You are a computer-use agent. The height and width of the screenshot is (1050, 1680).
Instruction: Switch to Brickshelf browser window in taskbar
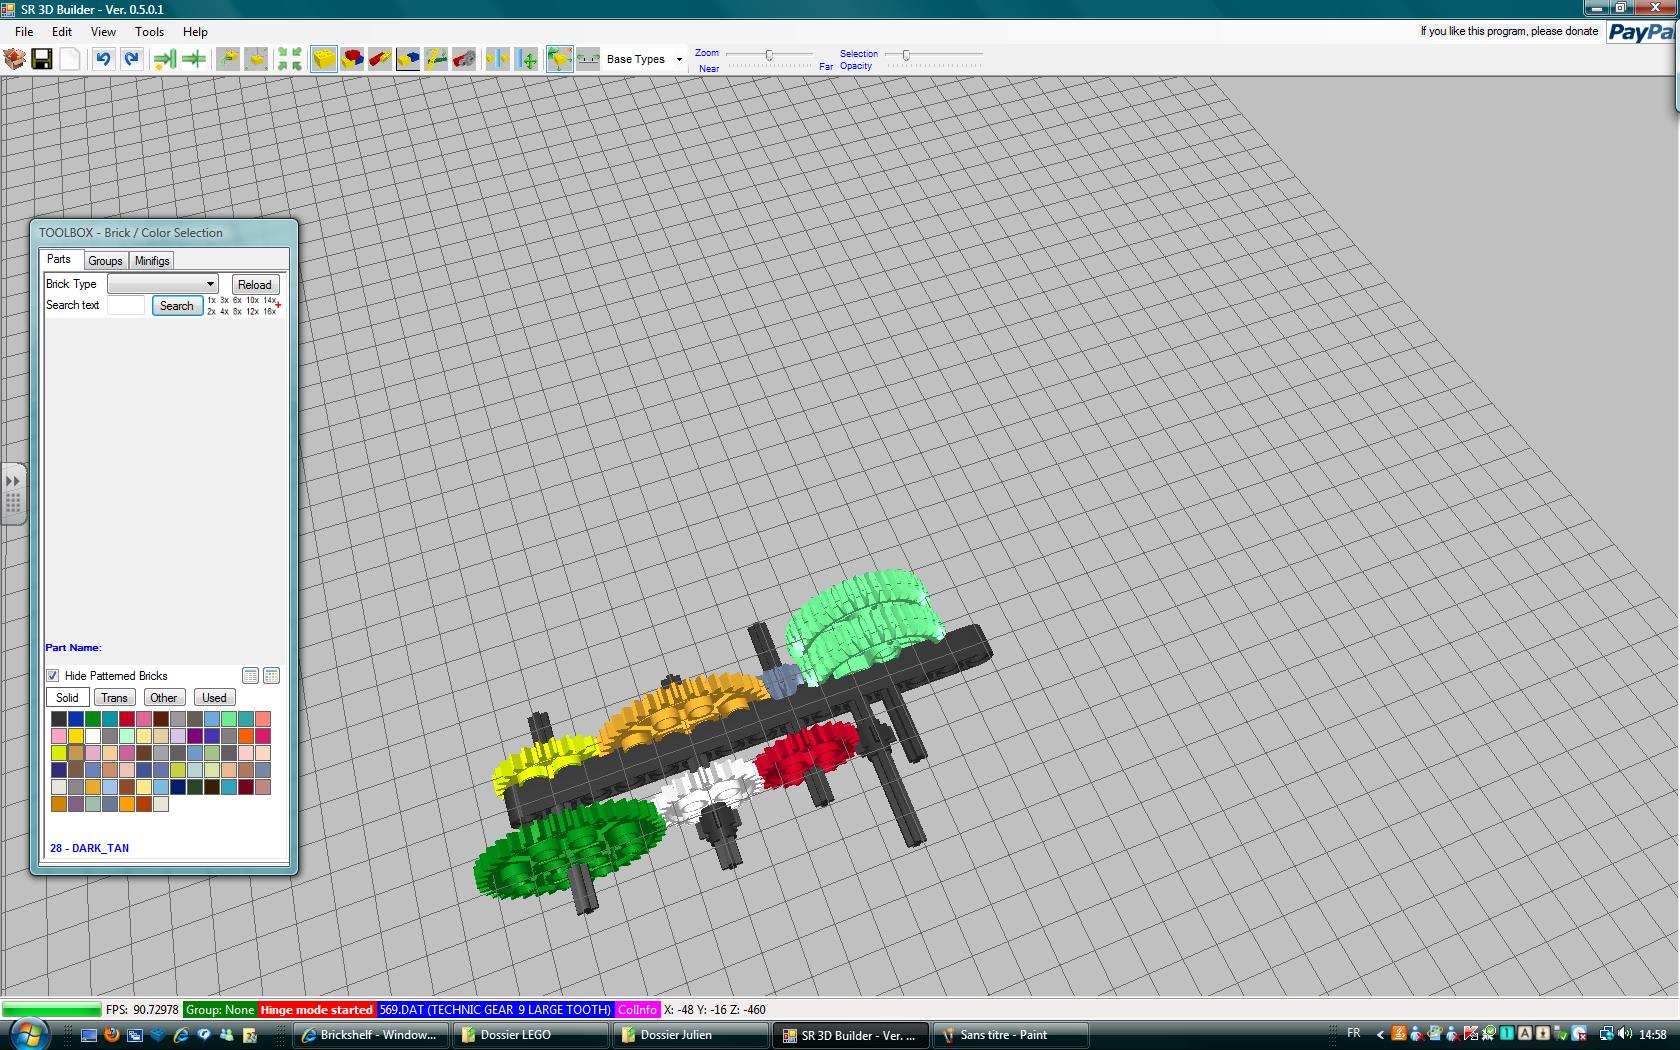(x=369, y=1035)
